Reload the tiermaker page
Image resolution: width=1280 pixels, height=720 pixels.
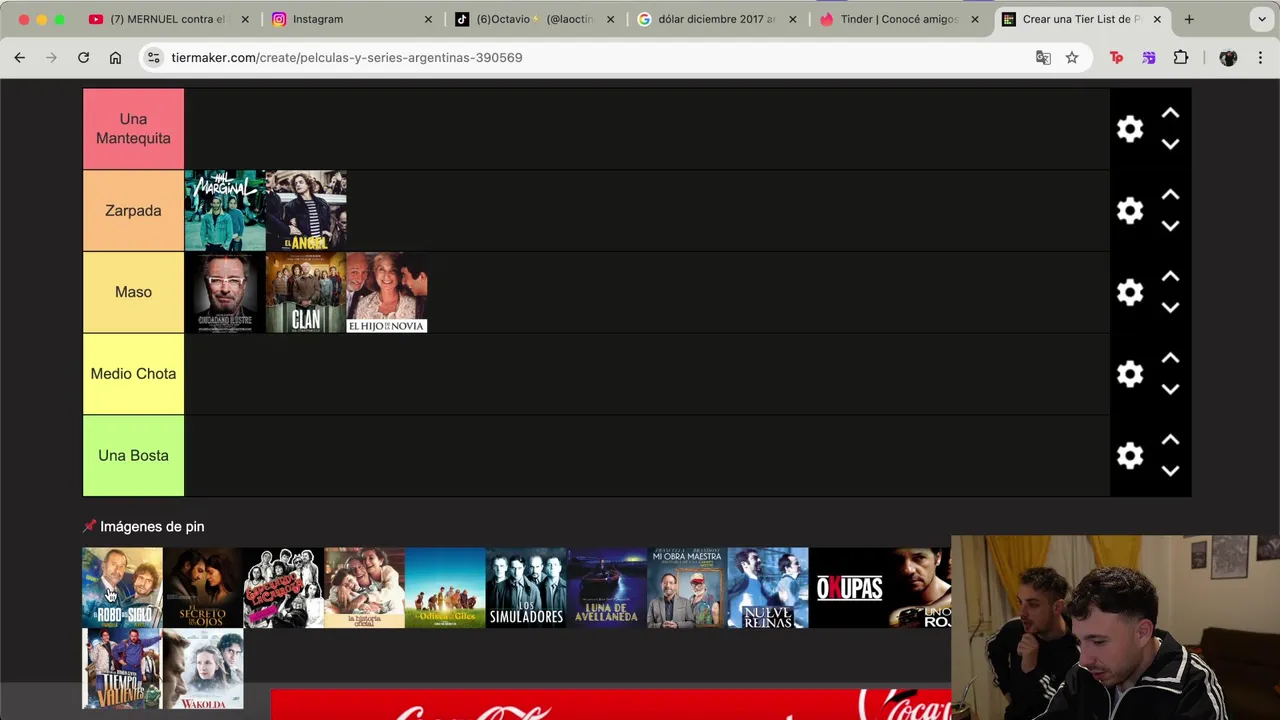click(x=84, y=58)
